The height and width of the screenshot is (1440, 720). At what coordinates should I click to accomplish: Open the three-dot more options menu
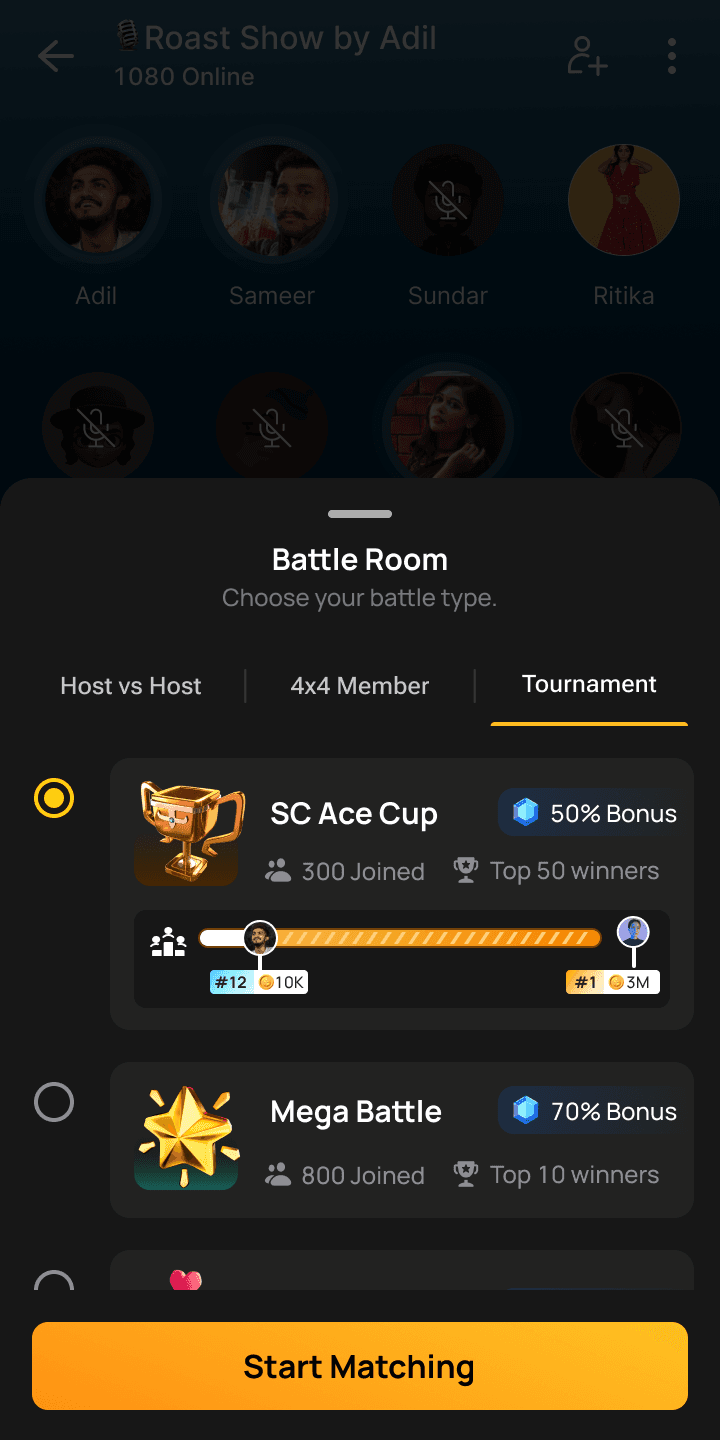click(x=672, y=57)
